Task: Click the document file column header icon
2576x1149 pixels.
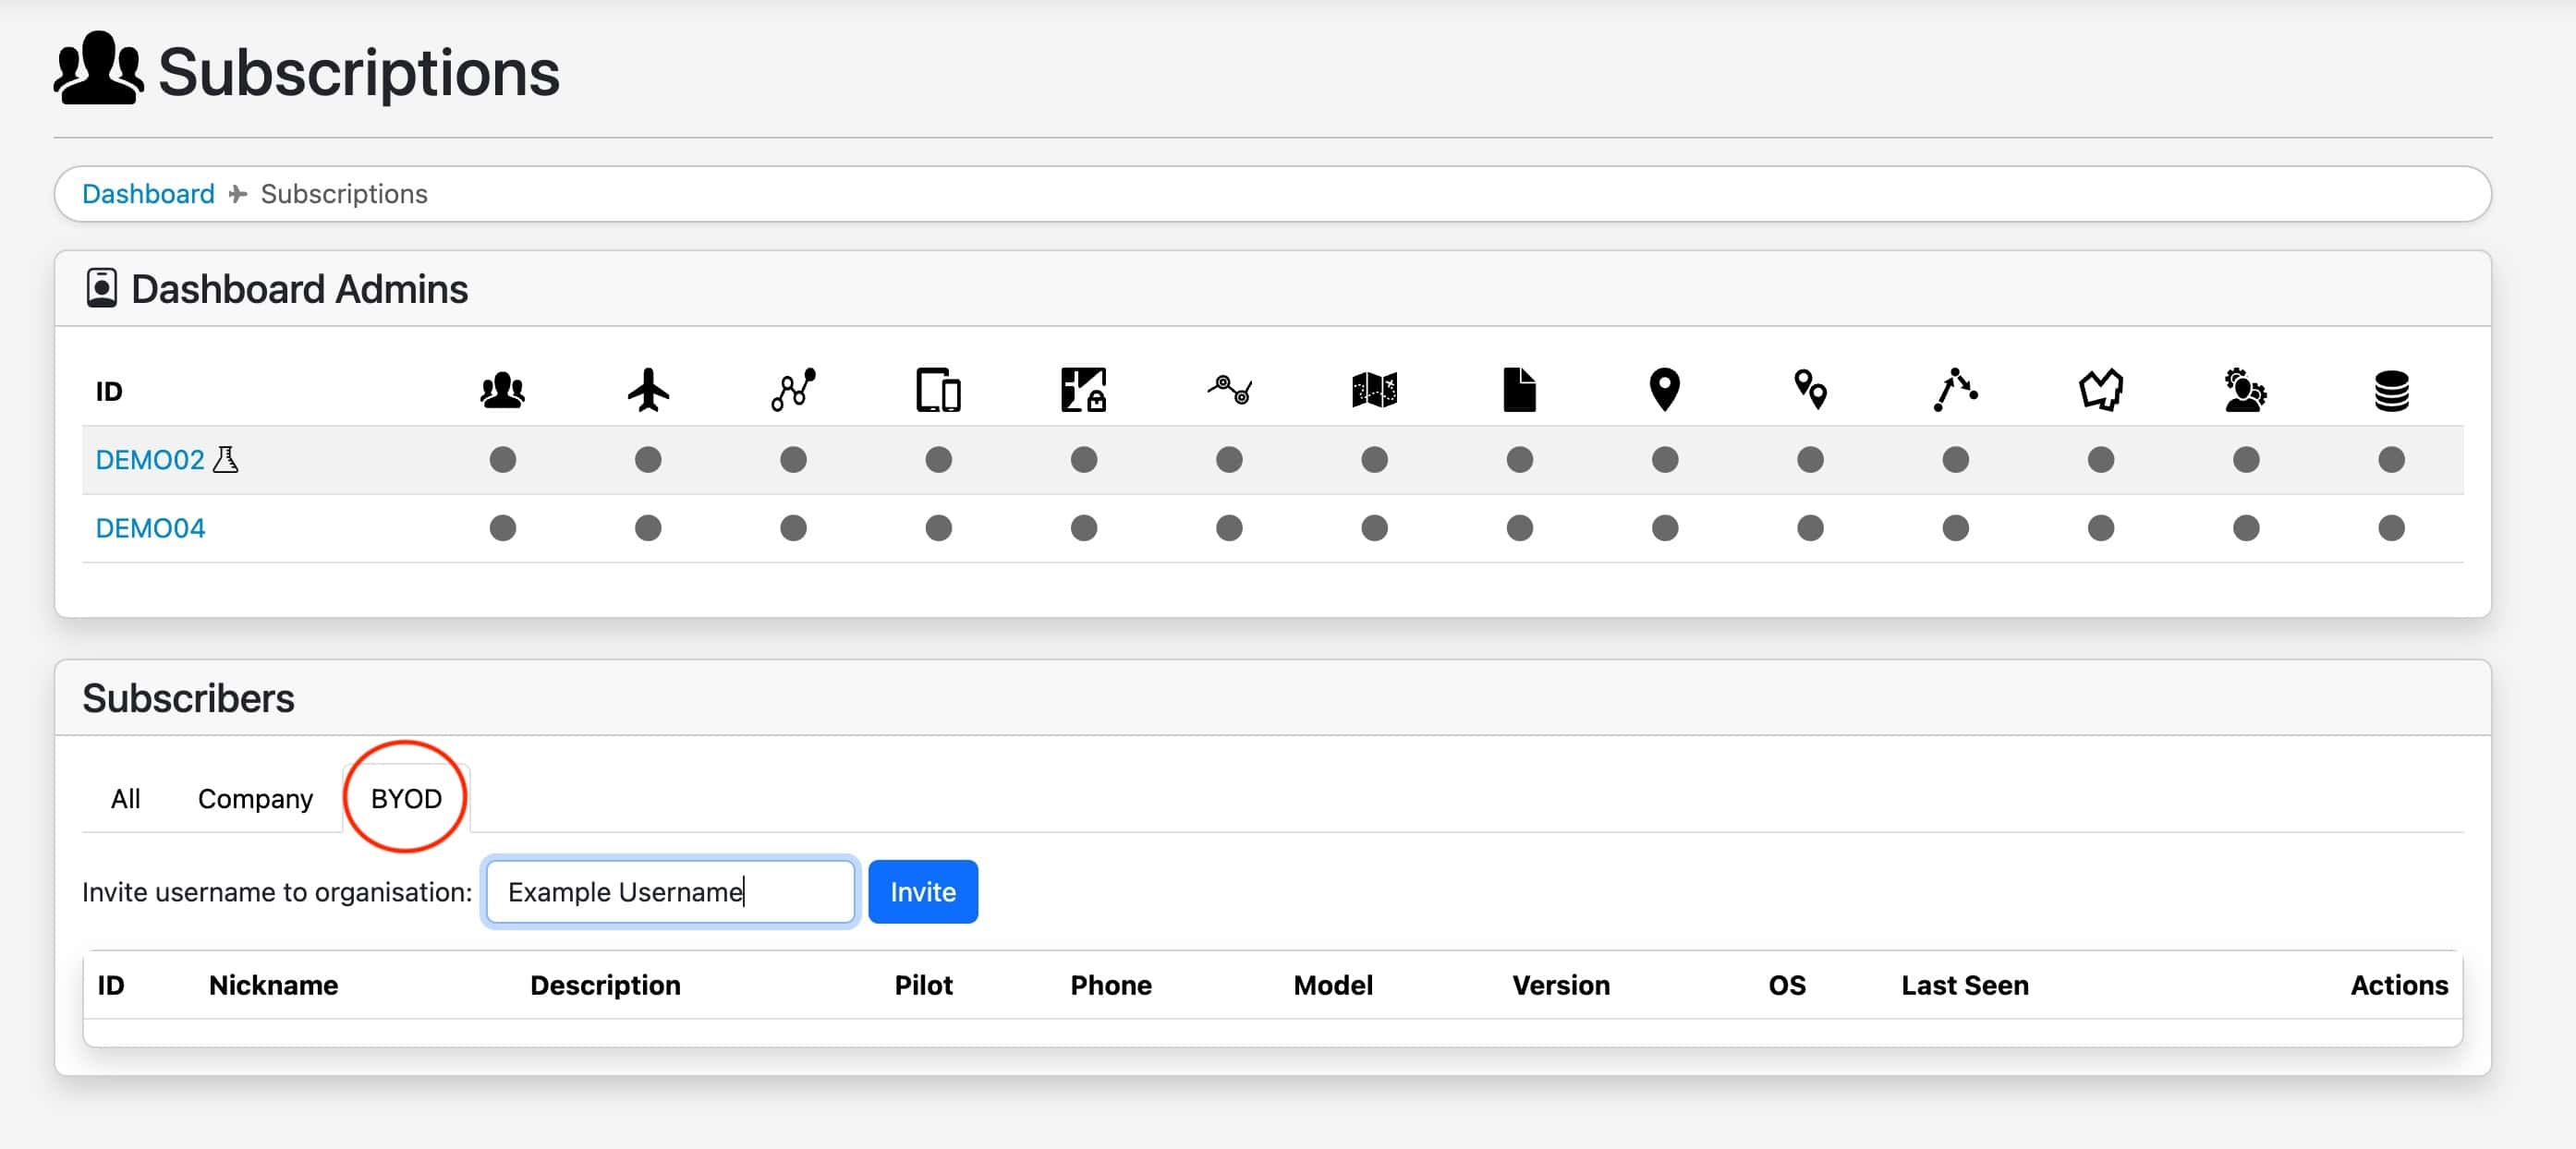Action: [1519, 390]
